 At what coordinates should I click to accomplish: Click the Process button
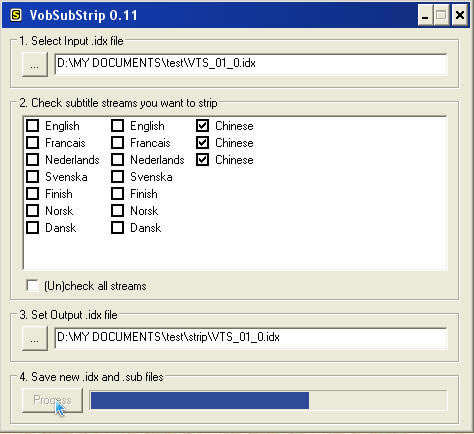(52, 400)
